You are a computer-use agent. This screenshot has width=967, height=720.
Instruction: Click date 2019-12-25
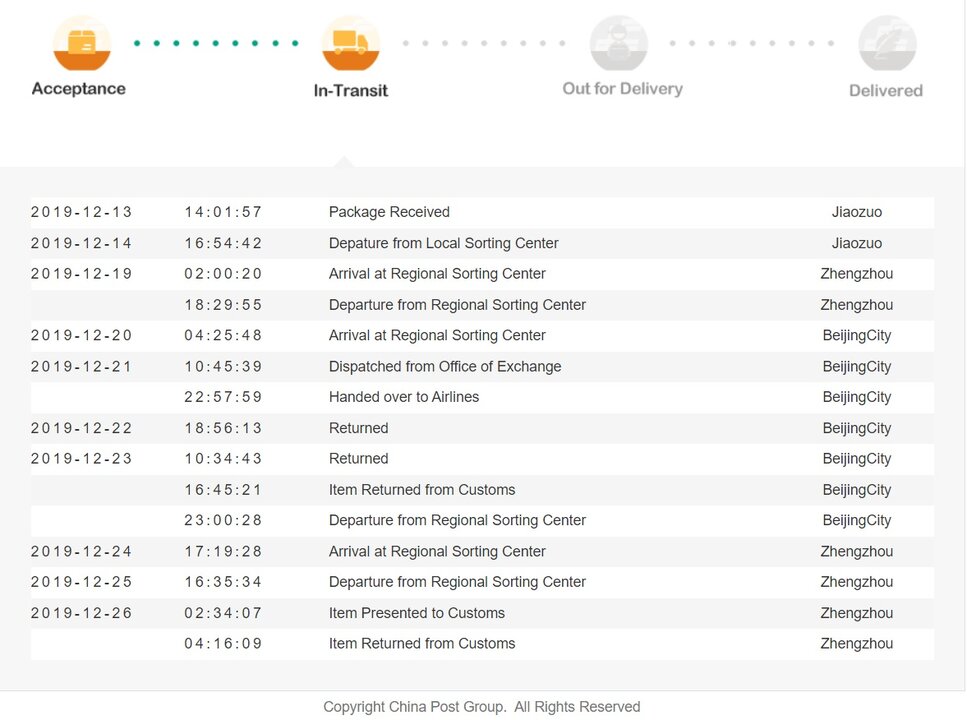81,582
